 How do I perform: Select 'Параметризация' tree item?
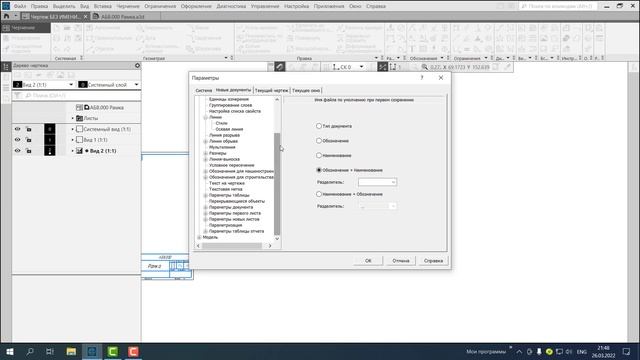click(225, 225)
